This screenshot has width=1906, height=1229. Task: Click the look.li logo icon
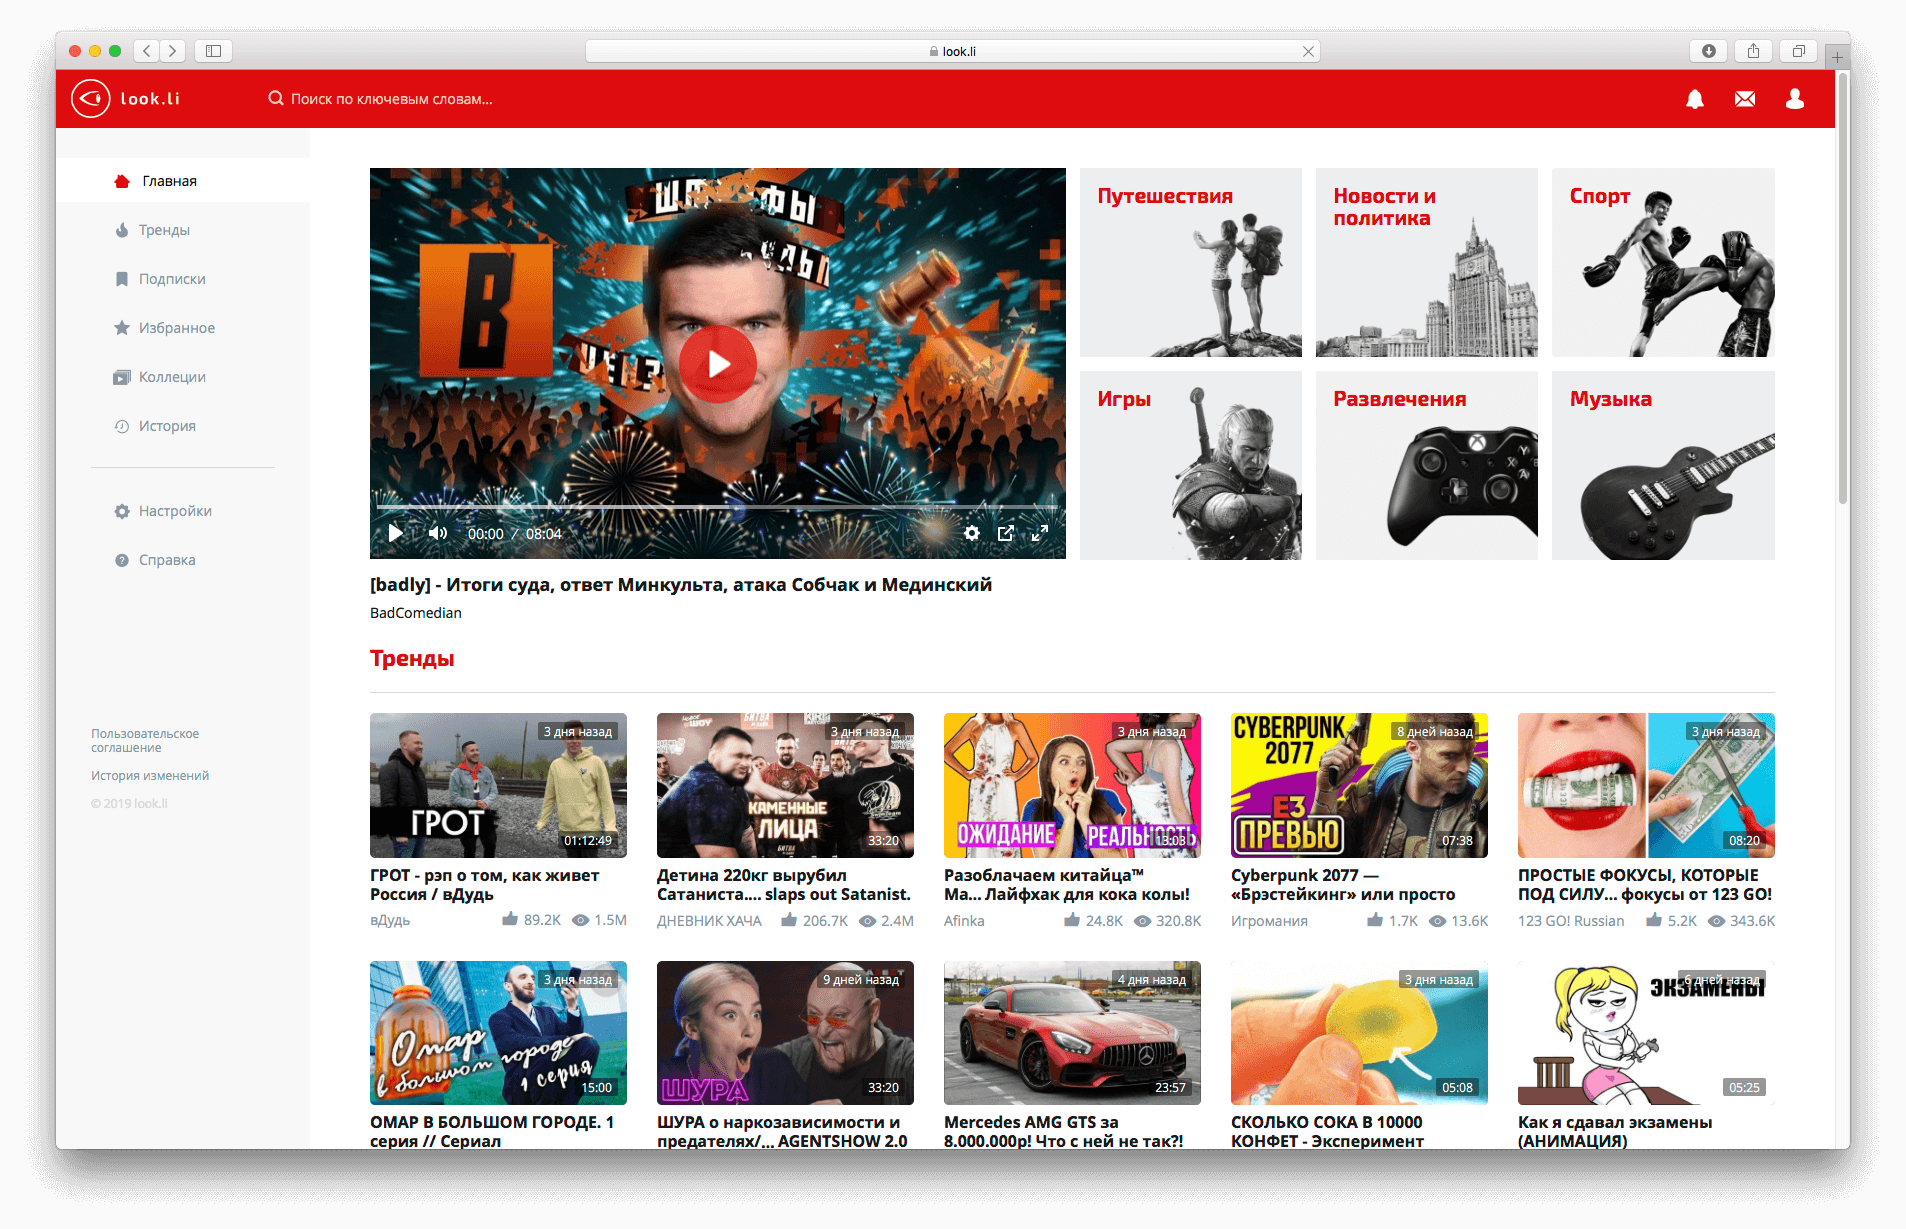pos(90,98)
